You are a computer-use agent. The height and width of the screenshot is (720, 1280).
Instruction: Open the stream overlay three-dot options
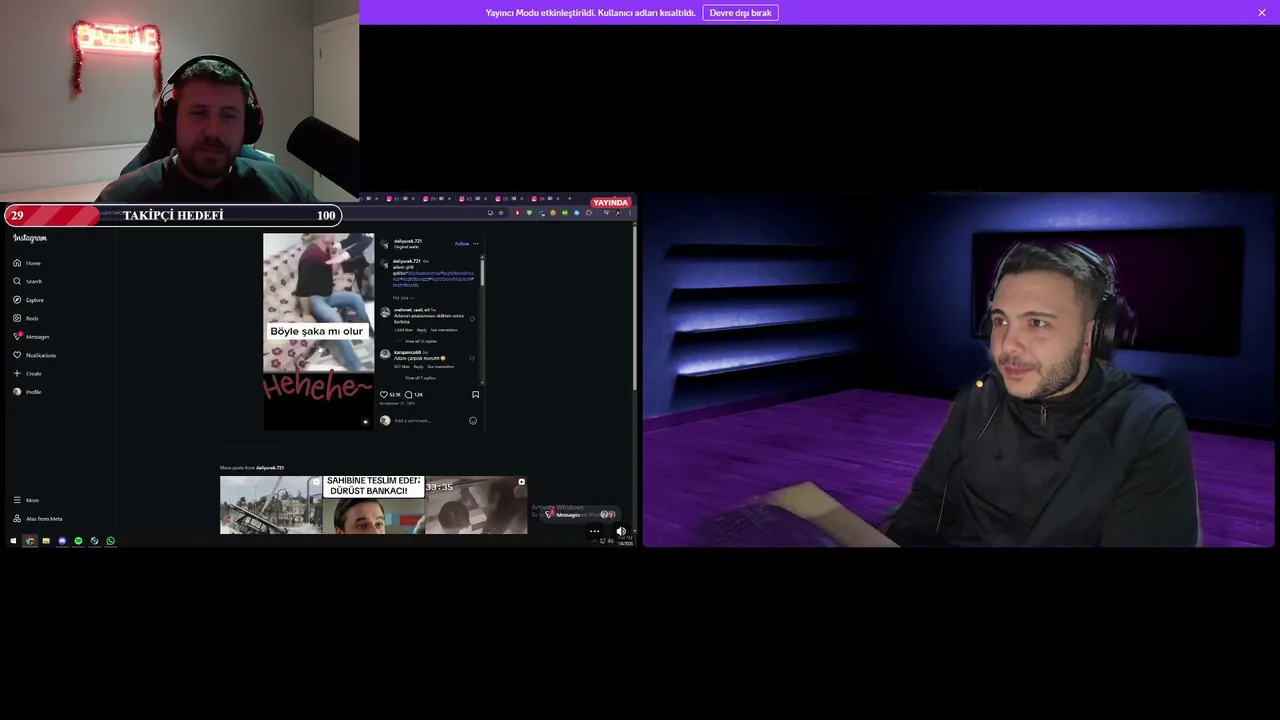pos(594,531)
